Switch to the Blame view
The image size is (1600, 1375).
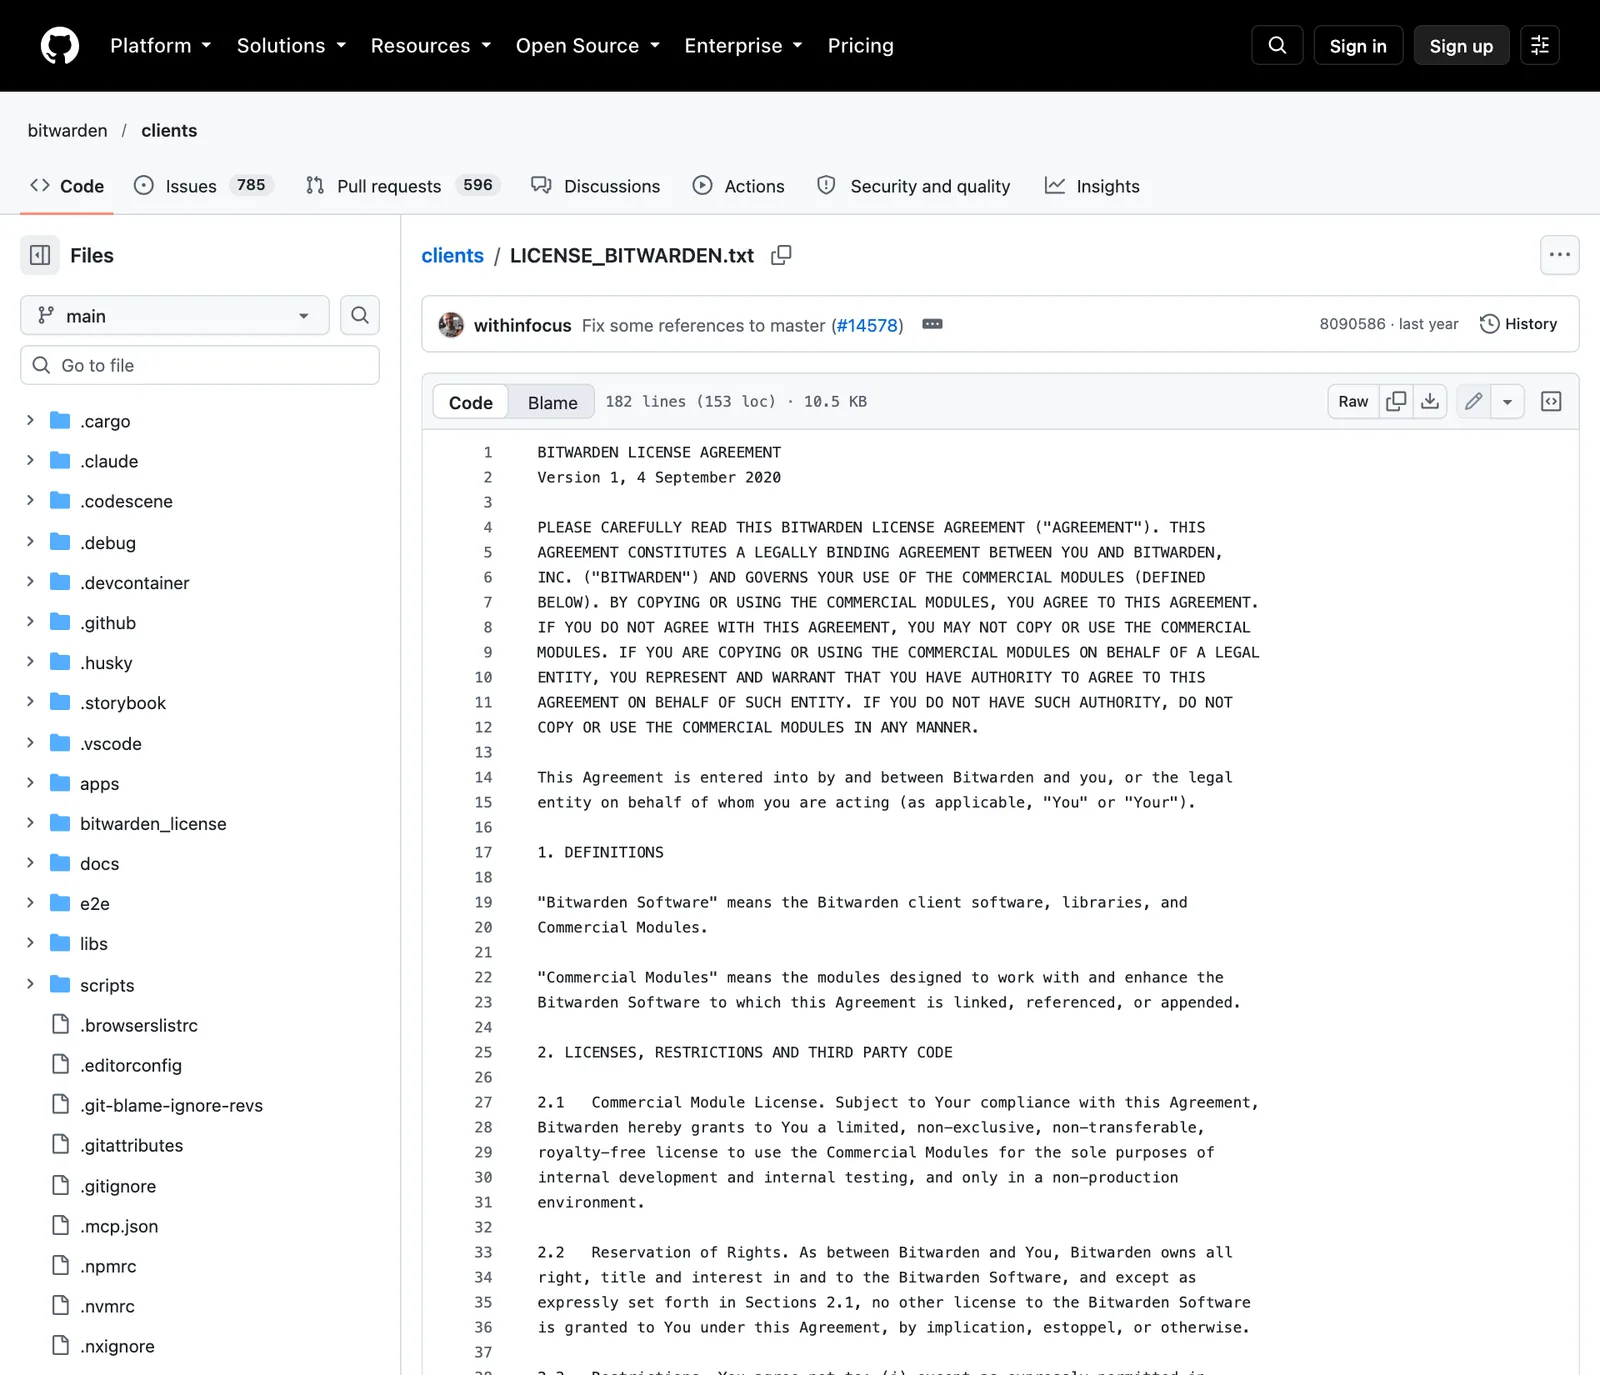click(x=553, y=403)
